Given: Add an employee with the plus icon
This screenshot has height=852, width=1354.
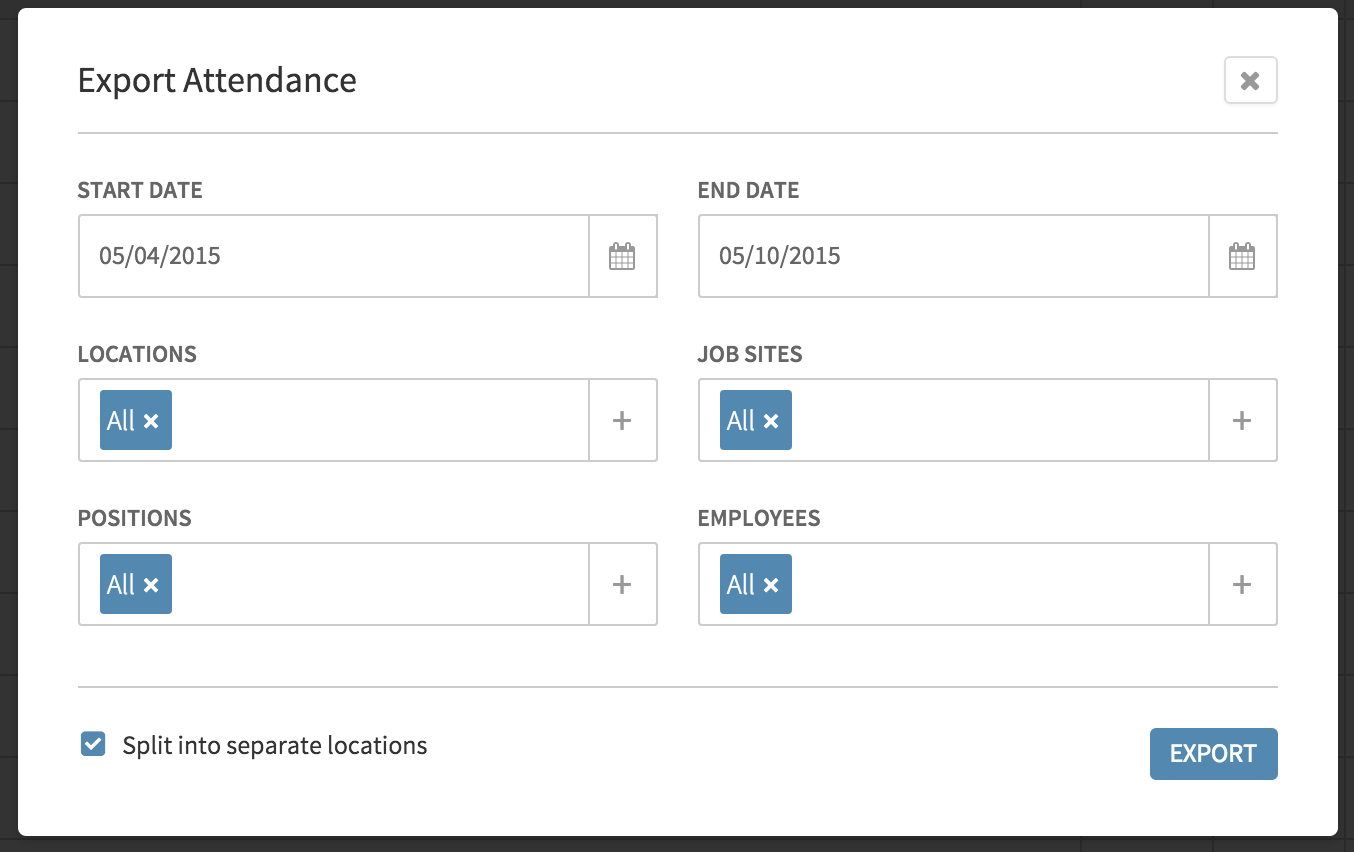Looking at the screenshot, I should coord(1242,584).
